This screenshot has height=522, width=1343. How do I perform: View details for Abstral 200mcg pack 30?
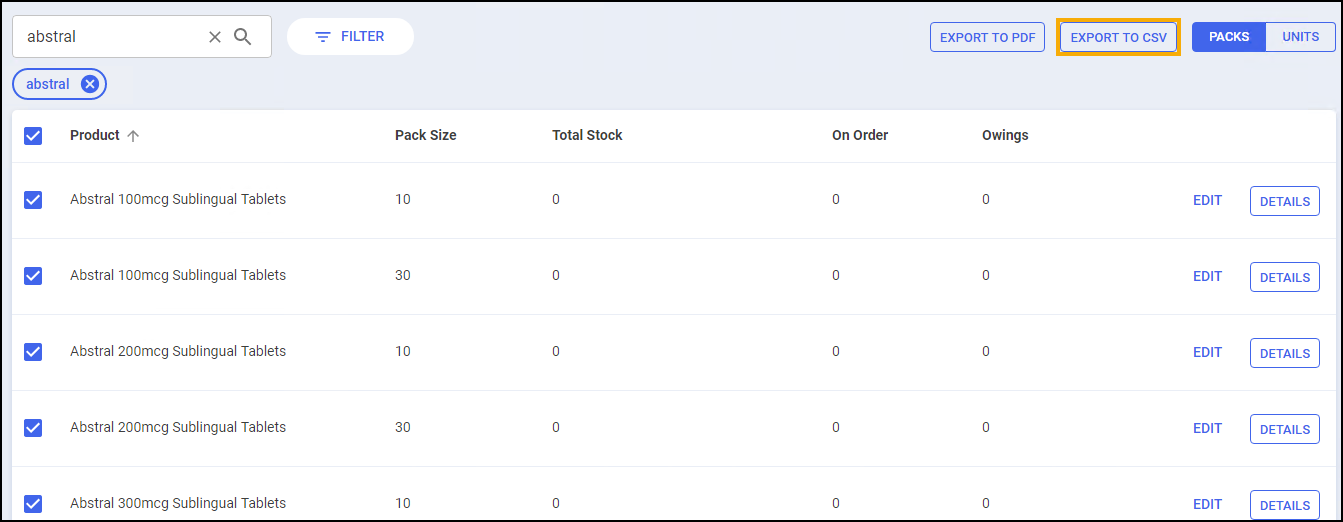[1284, 429]
